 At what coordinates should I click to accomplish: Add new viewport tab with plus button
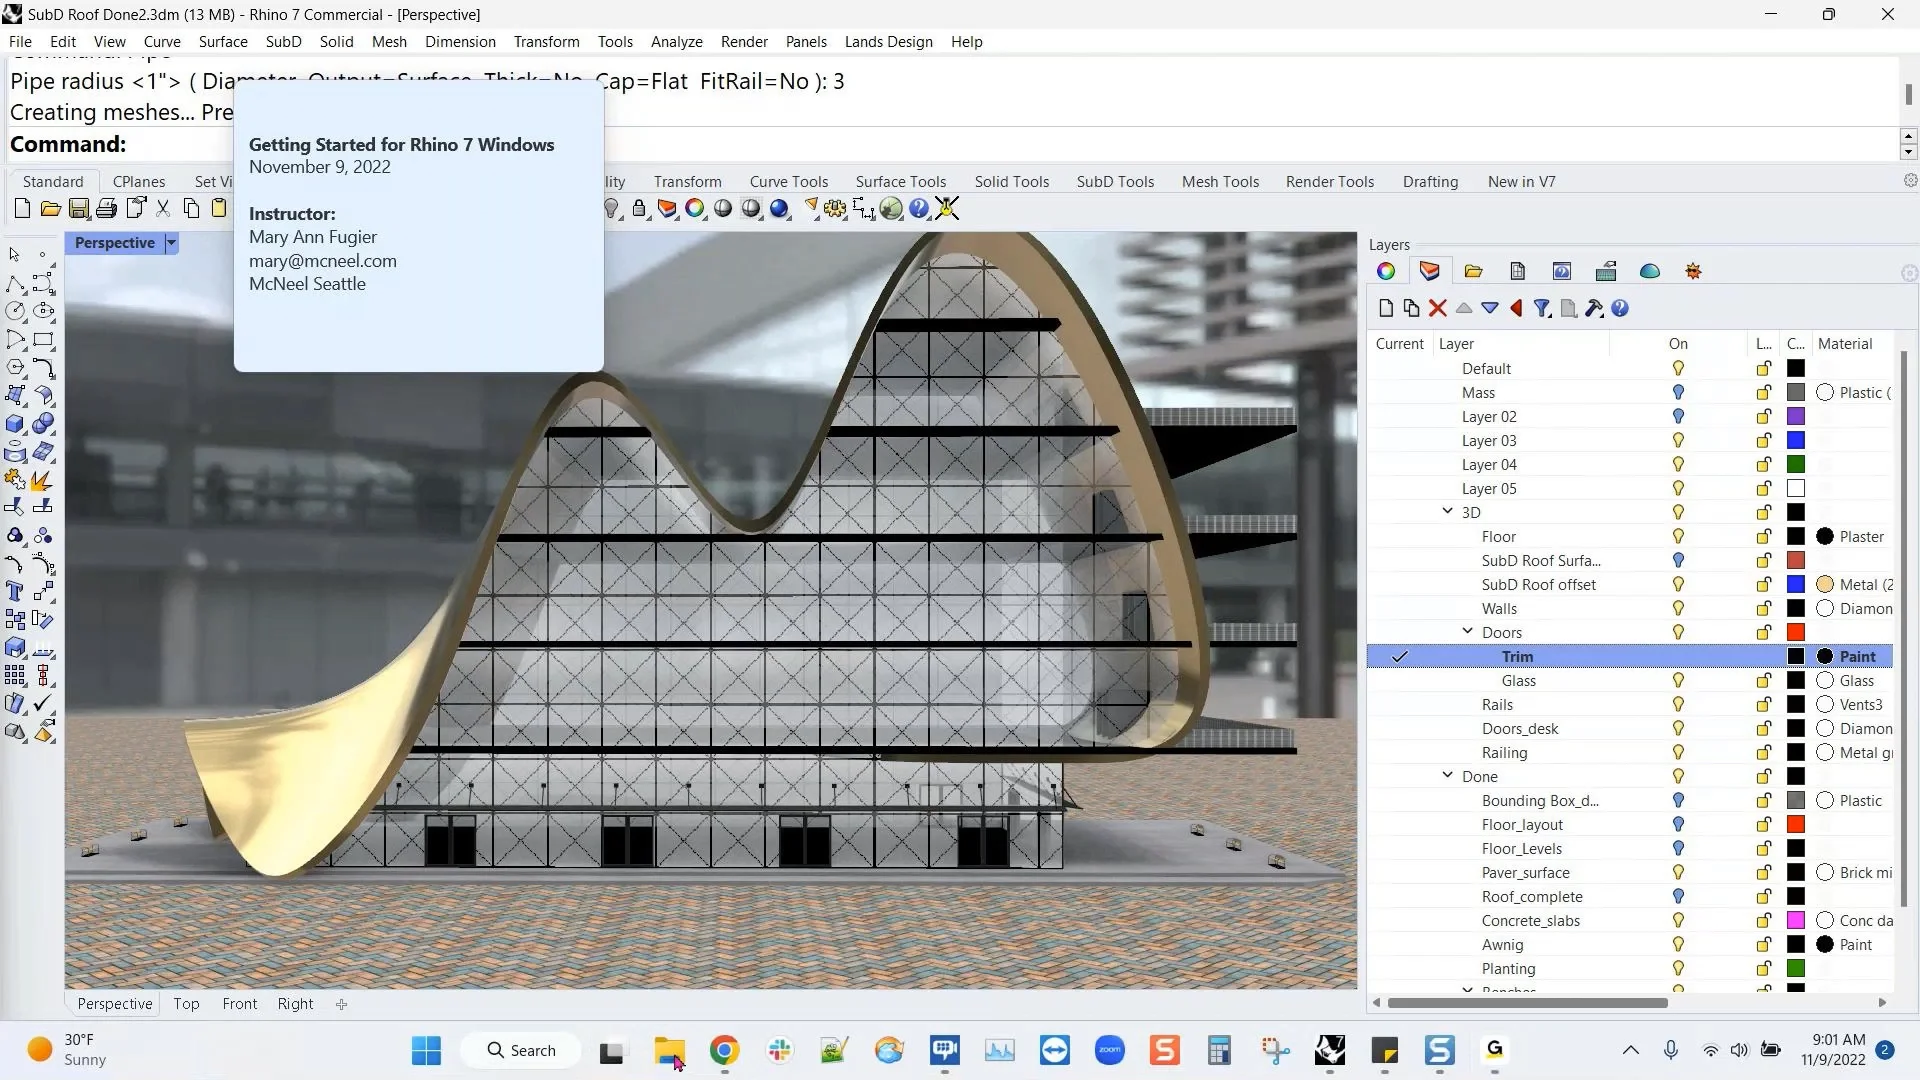coord(341,1004)
